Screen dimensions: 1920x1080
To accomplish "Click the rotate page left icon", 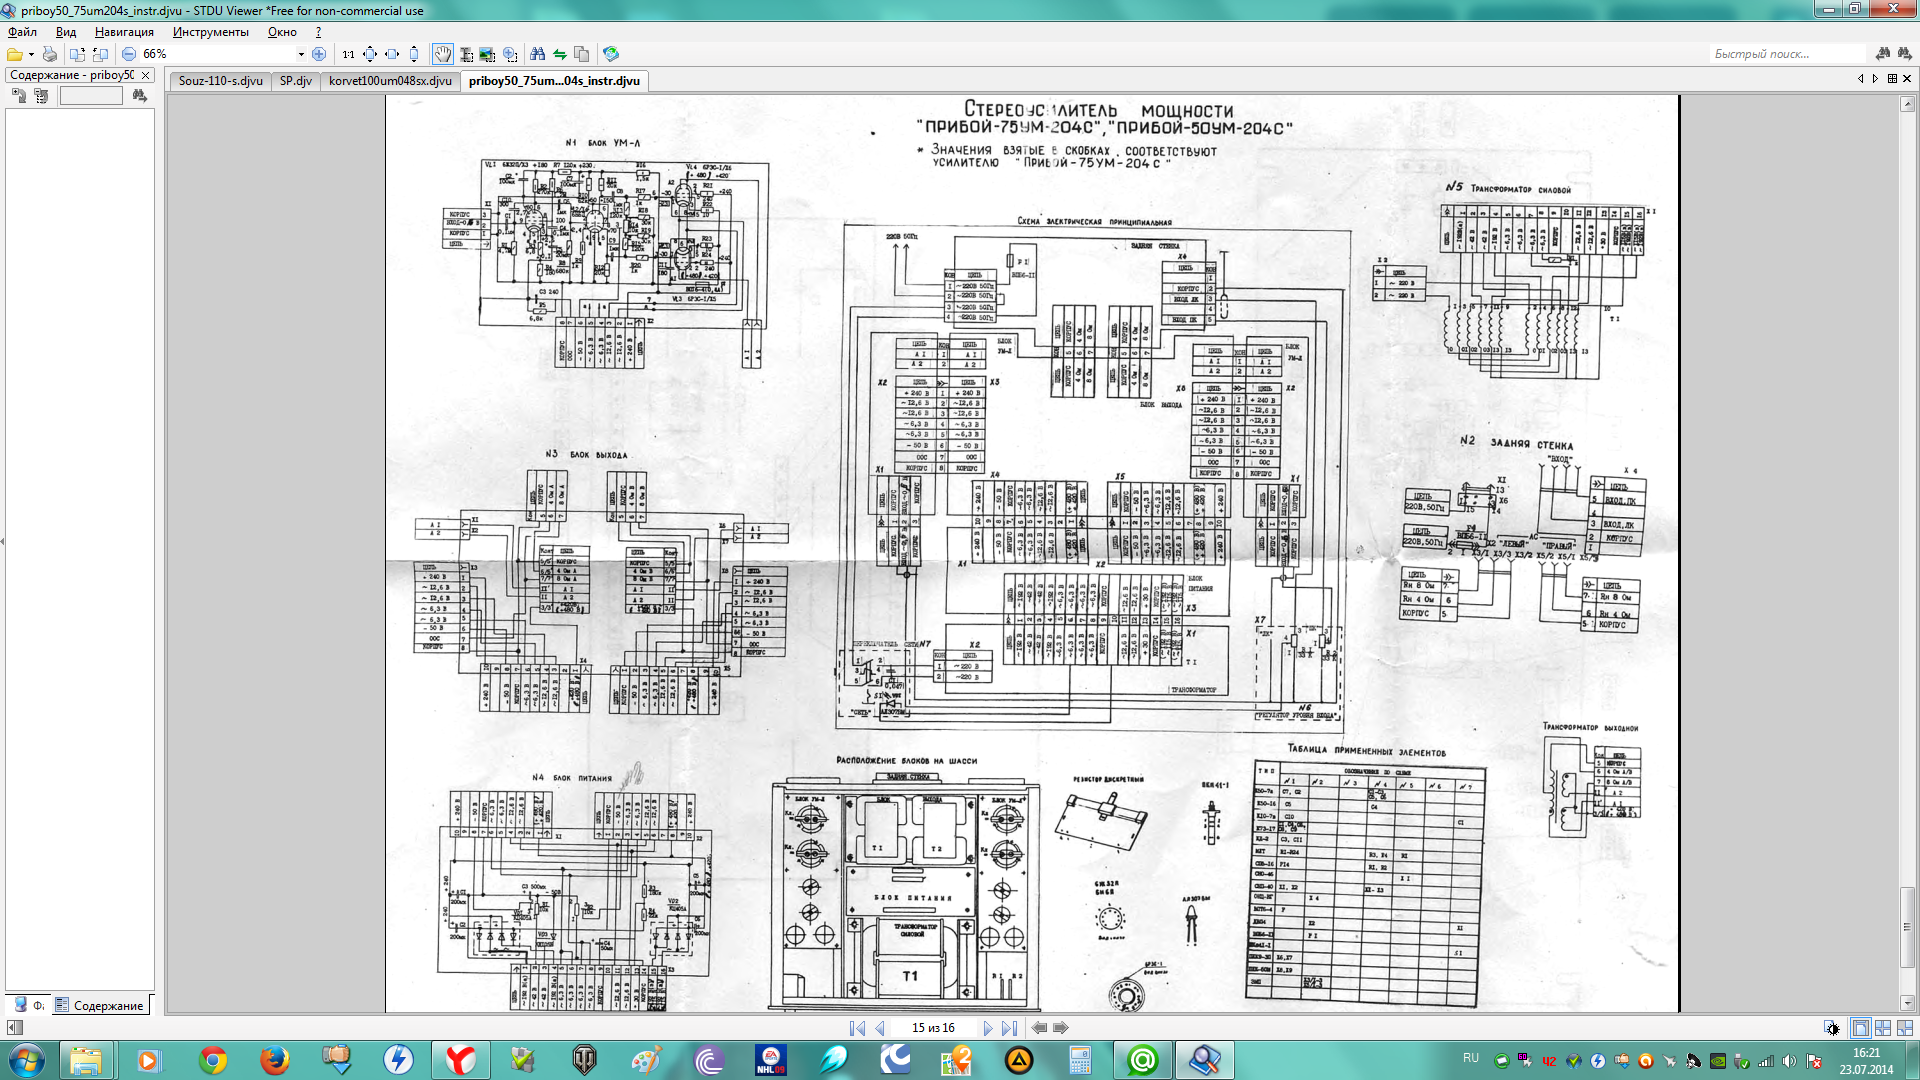I will [77, 54].
